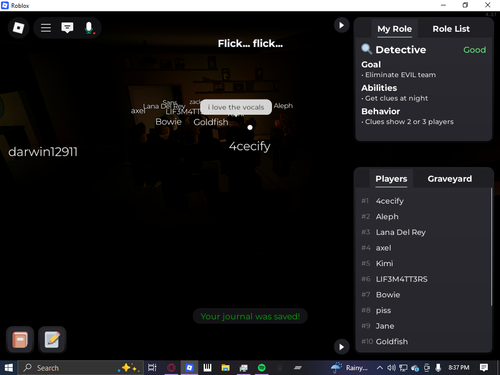Collapse the players panel with the bottom arrow
Viewport: 500px width, 375px height.
coord(341,347)
